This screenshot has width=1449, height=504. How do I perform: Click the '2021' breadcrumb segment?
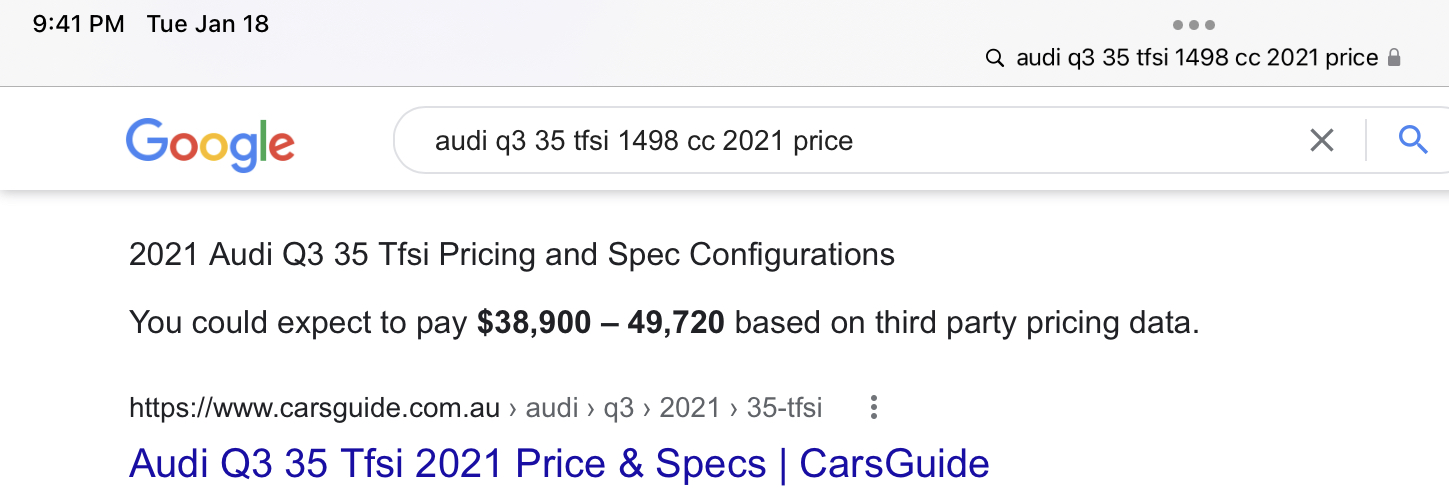(689, 407)
